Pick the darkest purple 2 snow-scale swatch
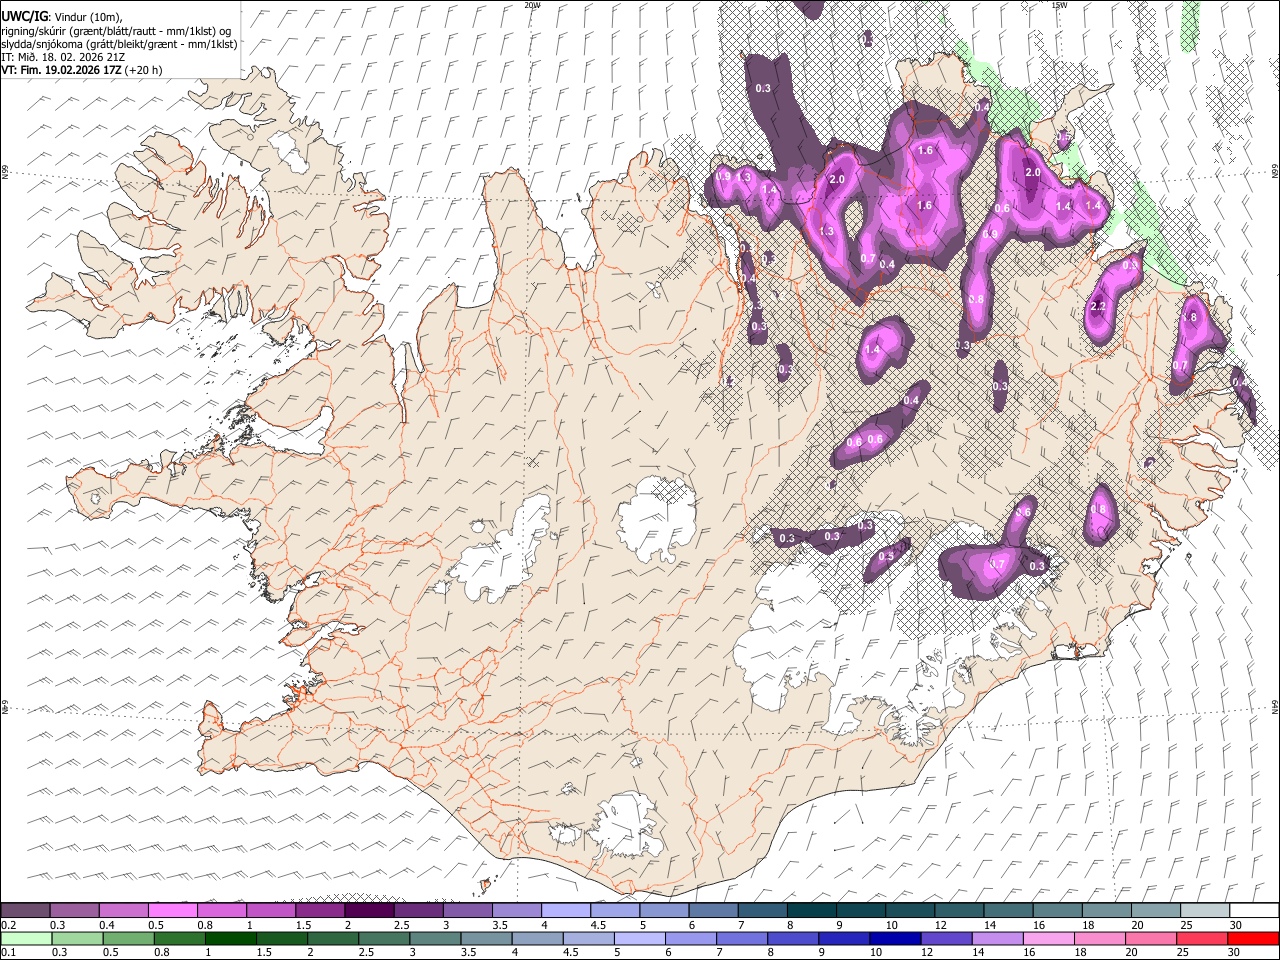This screenshot has height=960, width=1280. click(x=368, y=911)
